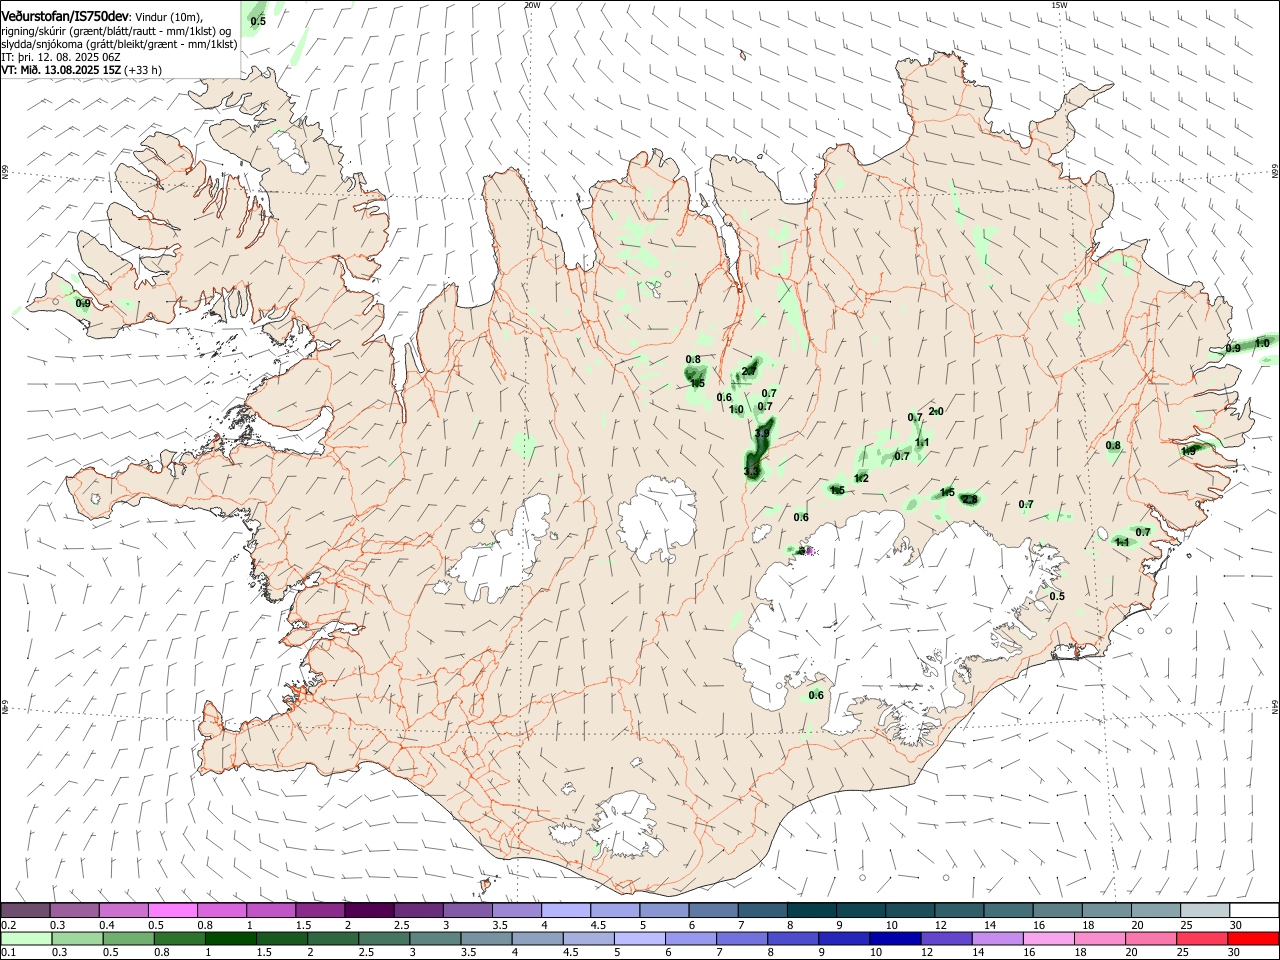1280x960 pixels.
Task: Select the dark teal 8 snow legend swatch
Action: (x=812, y=910)
